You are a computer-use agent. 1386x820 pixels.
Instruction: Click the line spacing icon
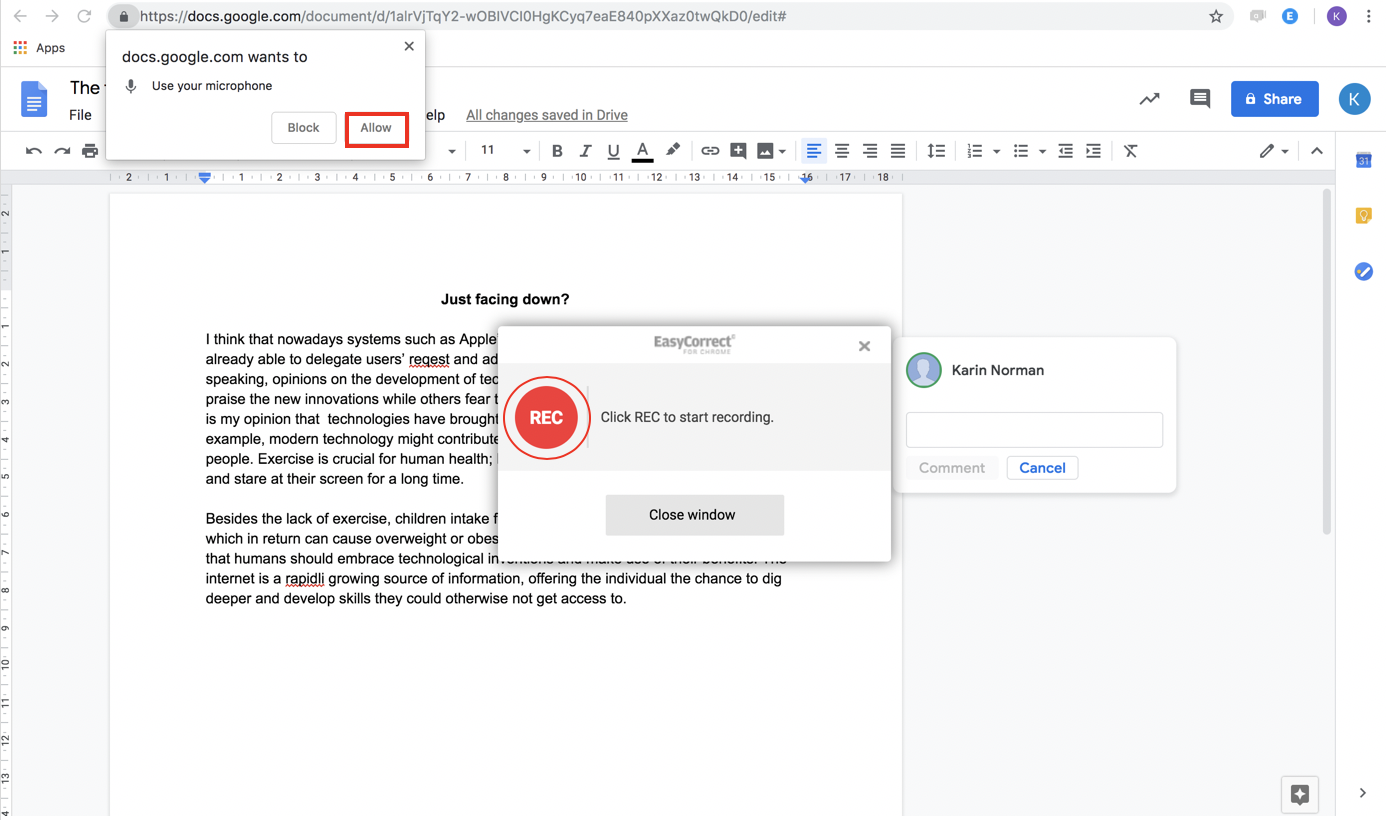[936, 151]
